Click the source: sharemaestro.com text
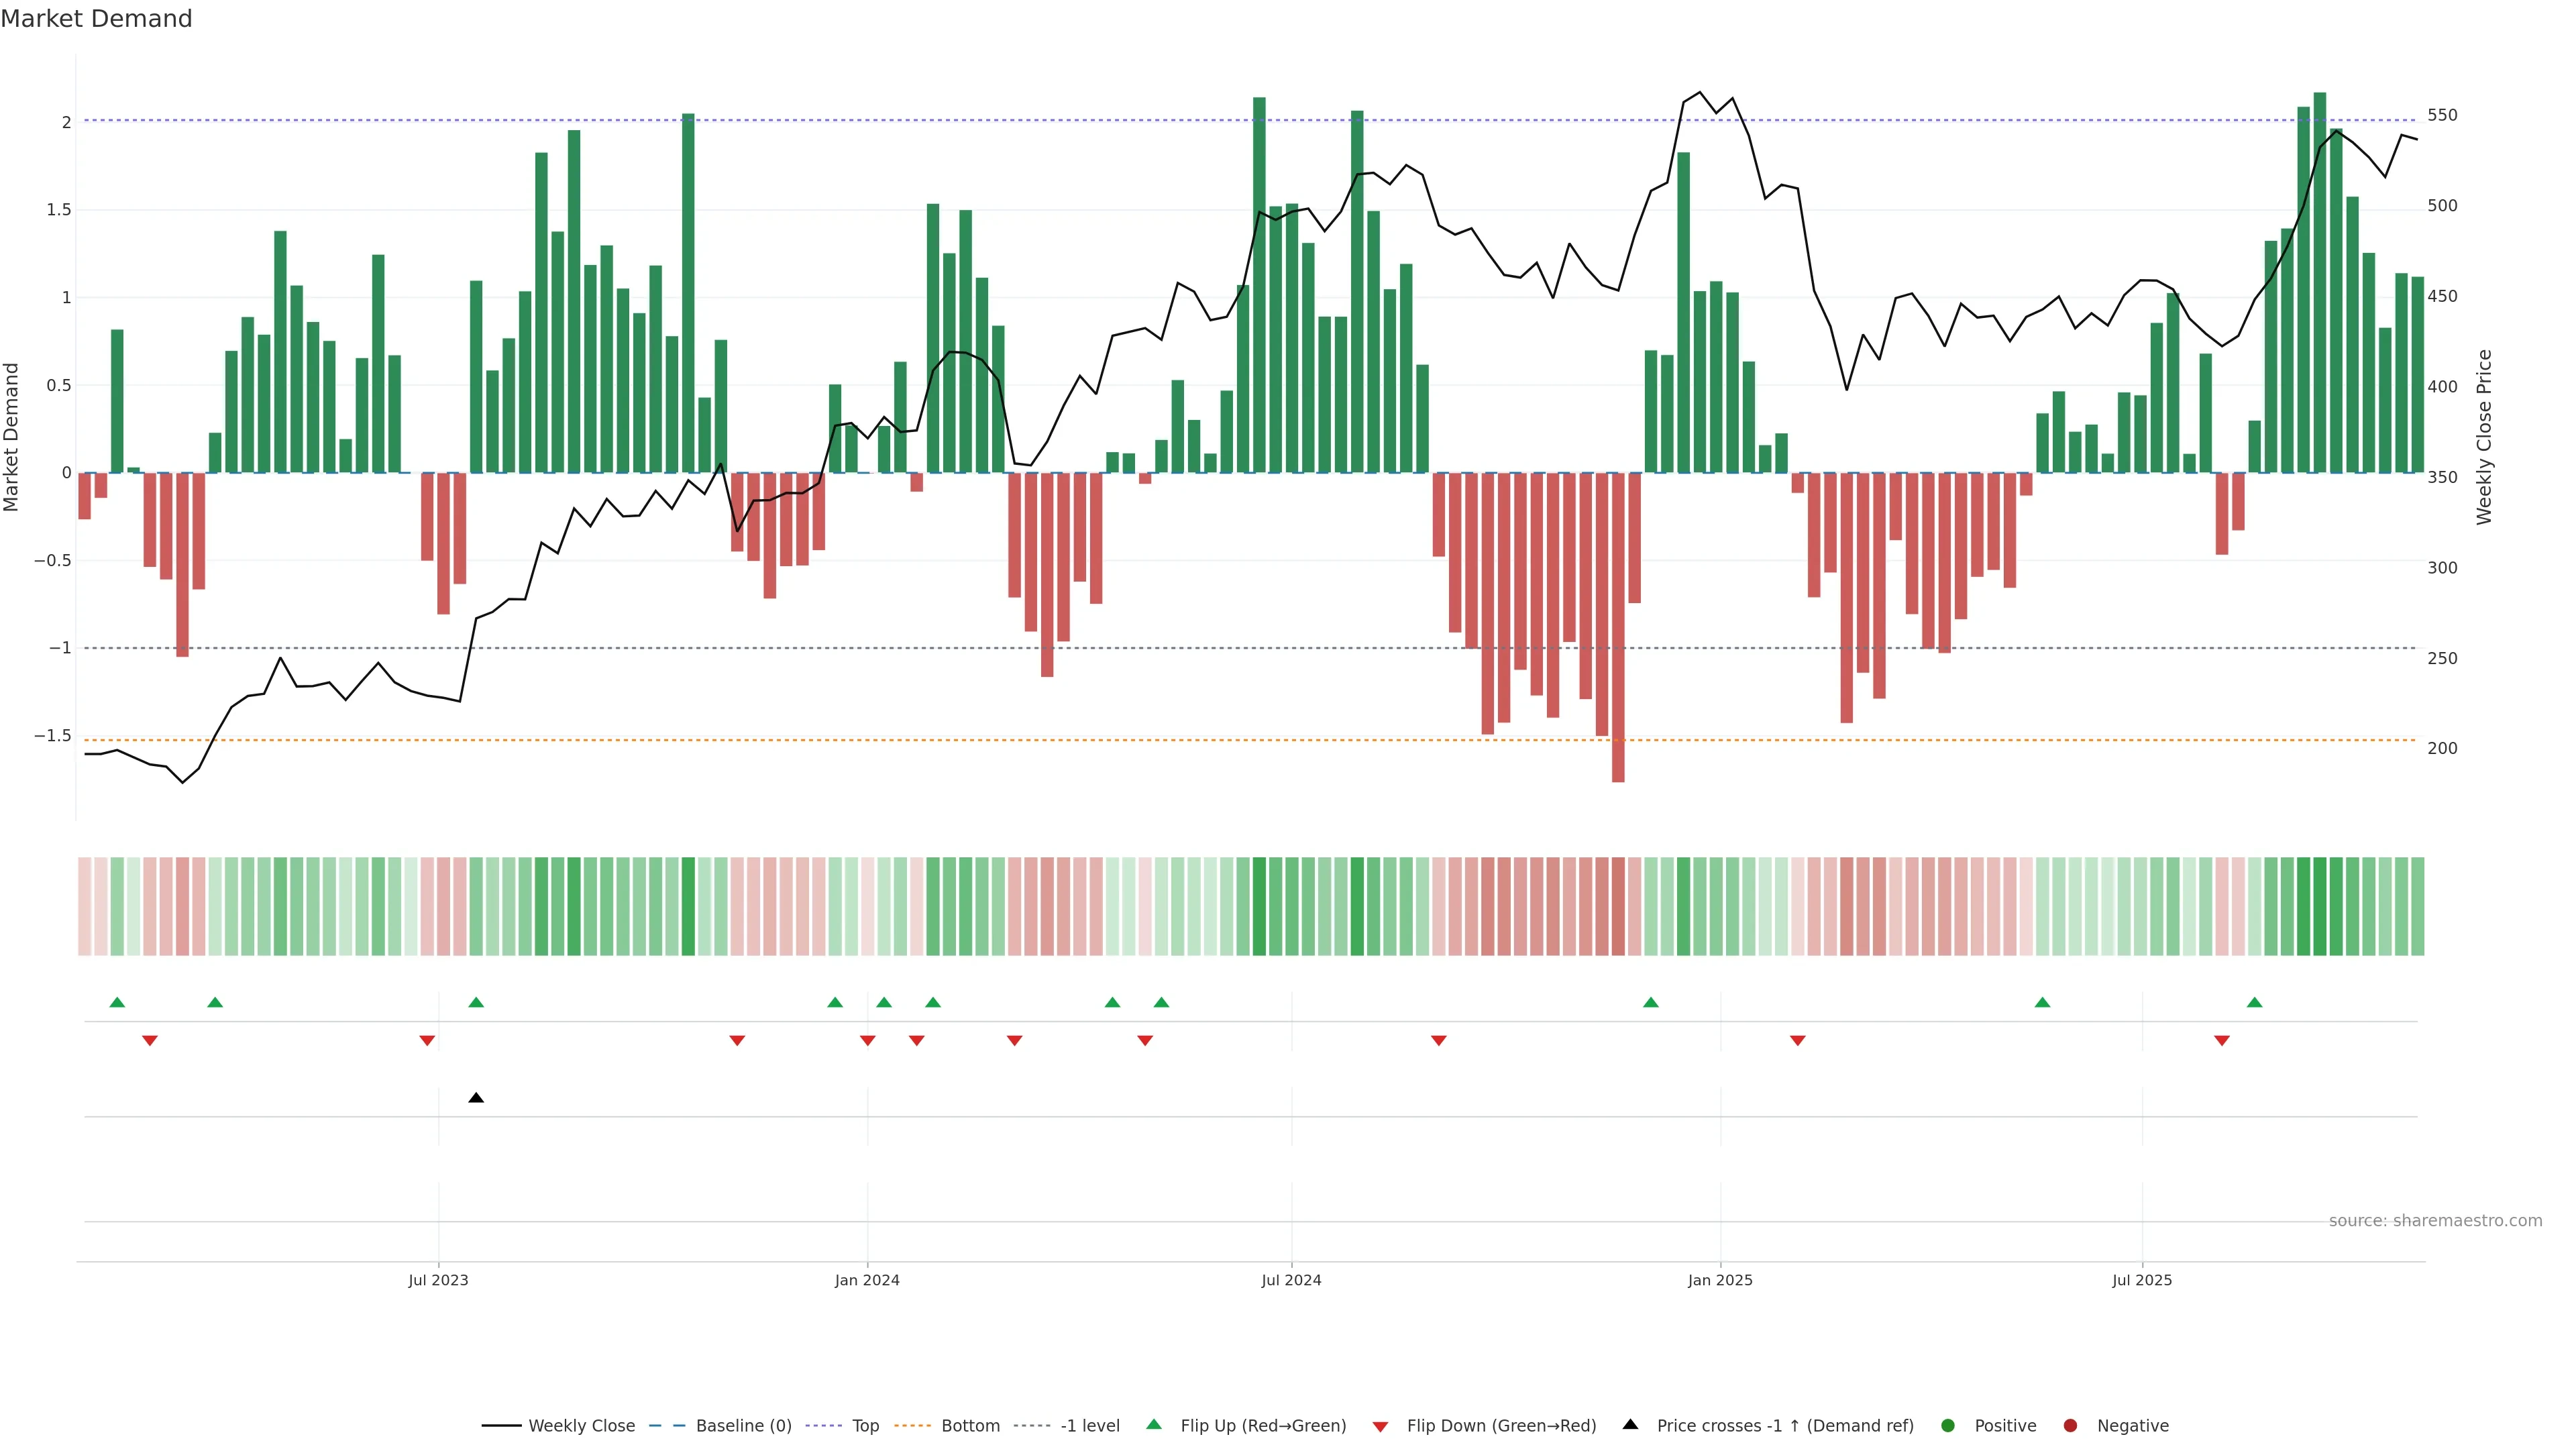Screen dimensions: 2576x1449 (x=2435, y=1221)
